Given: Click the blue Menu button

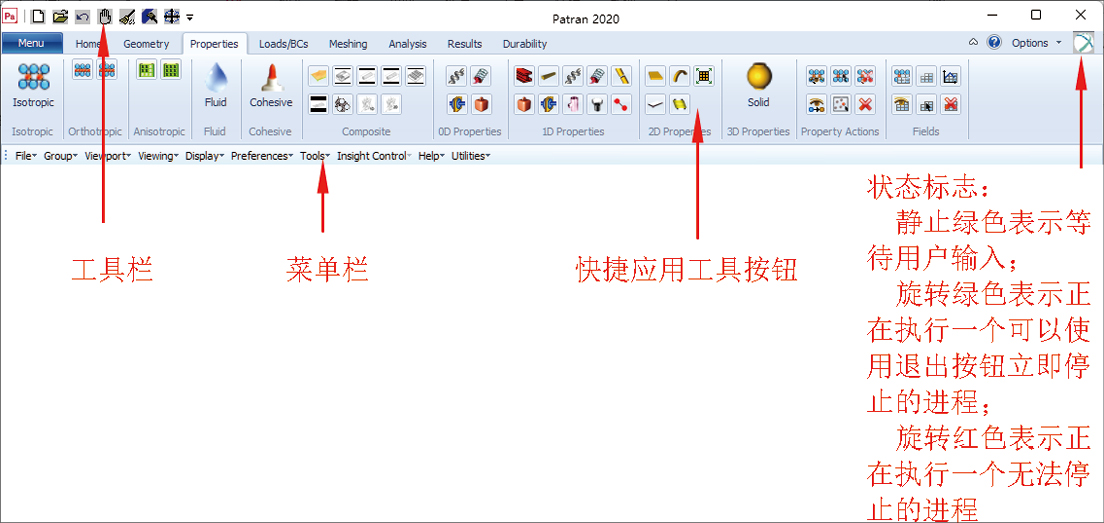Looking at the screenshot, I should 32,43.
